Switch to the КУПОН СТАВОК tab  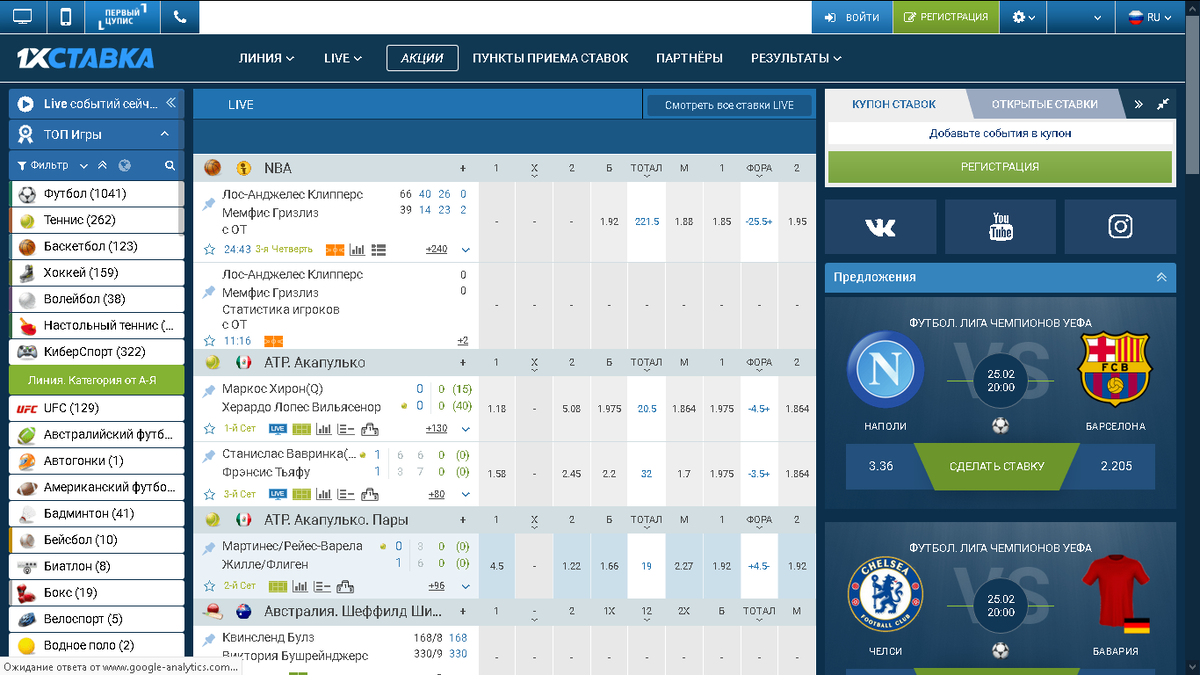tap(894, 104)
